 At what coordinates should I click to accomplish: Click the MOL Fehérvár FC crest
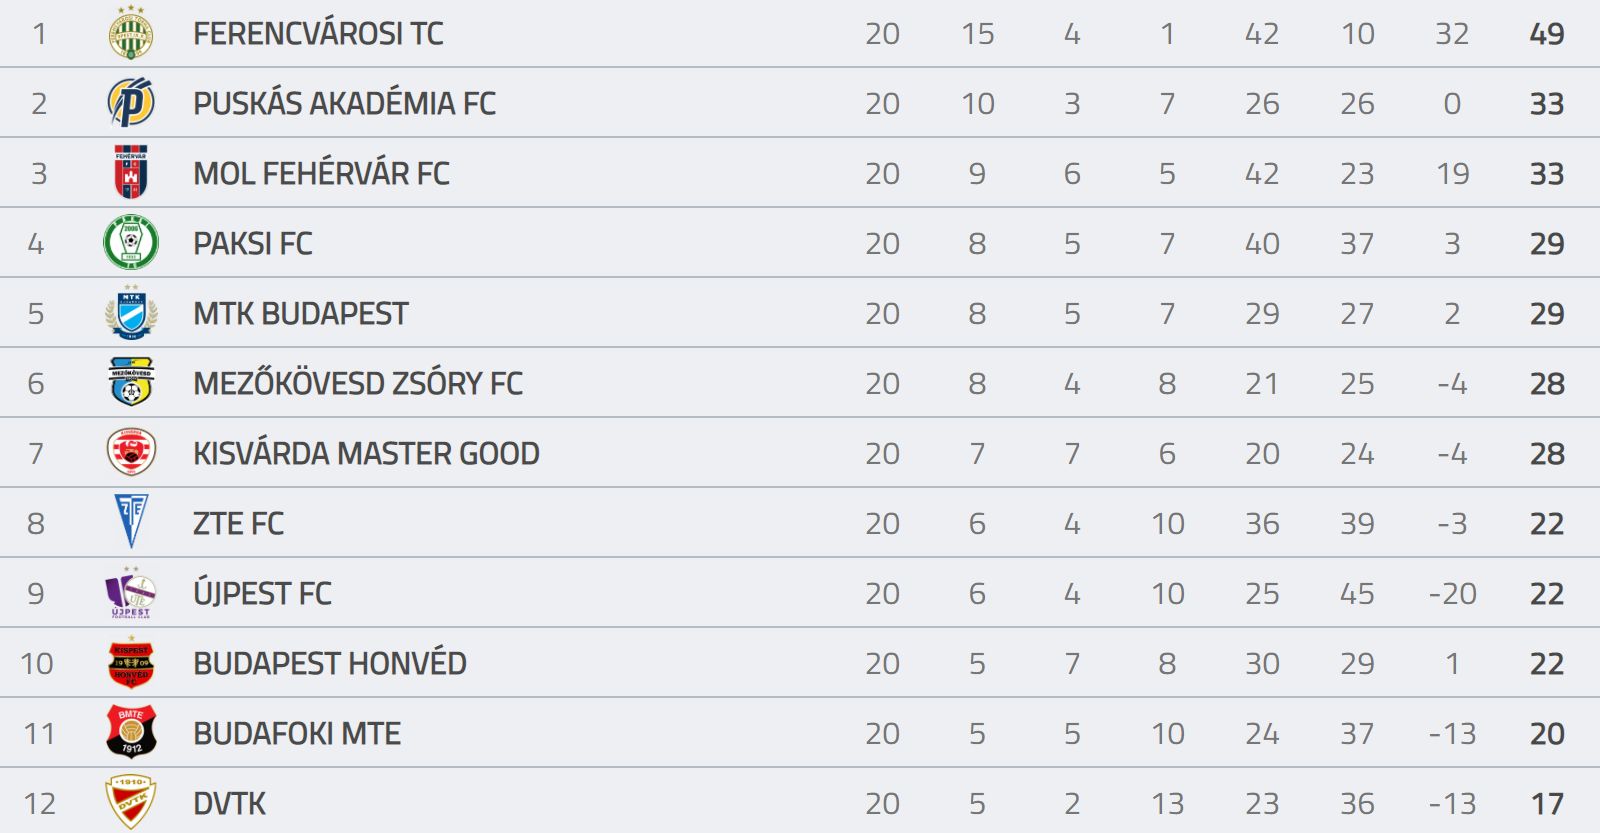click(131, 172)
